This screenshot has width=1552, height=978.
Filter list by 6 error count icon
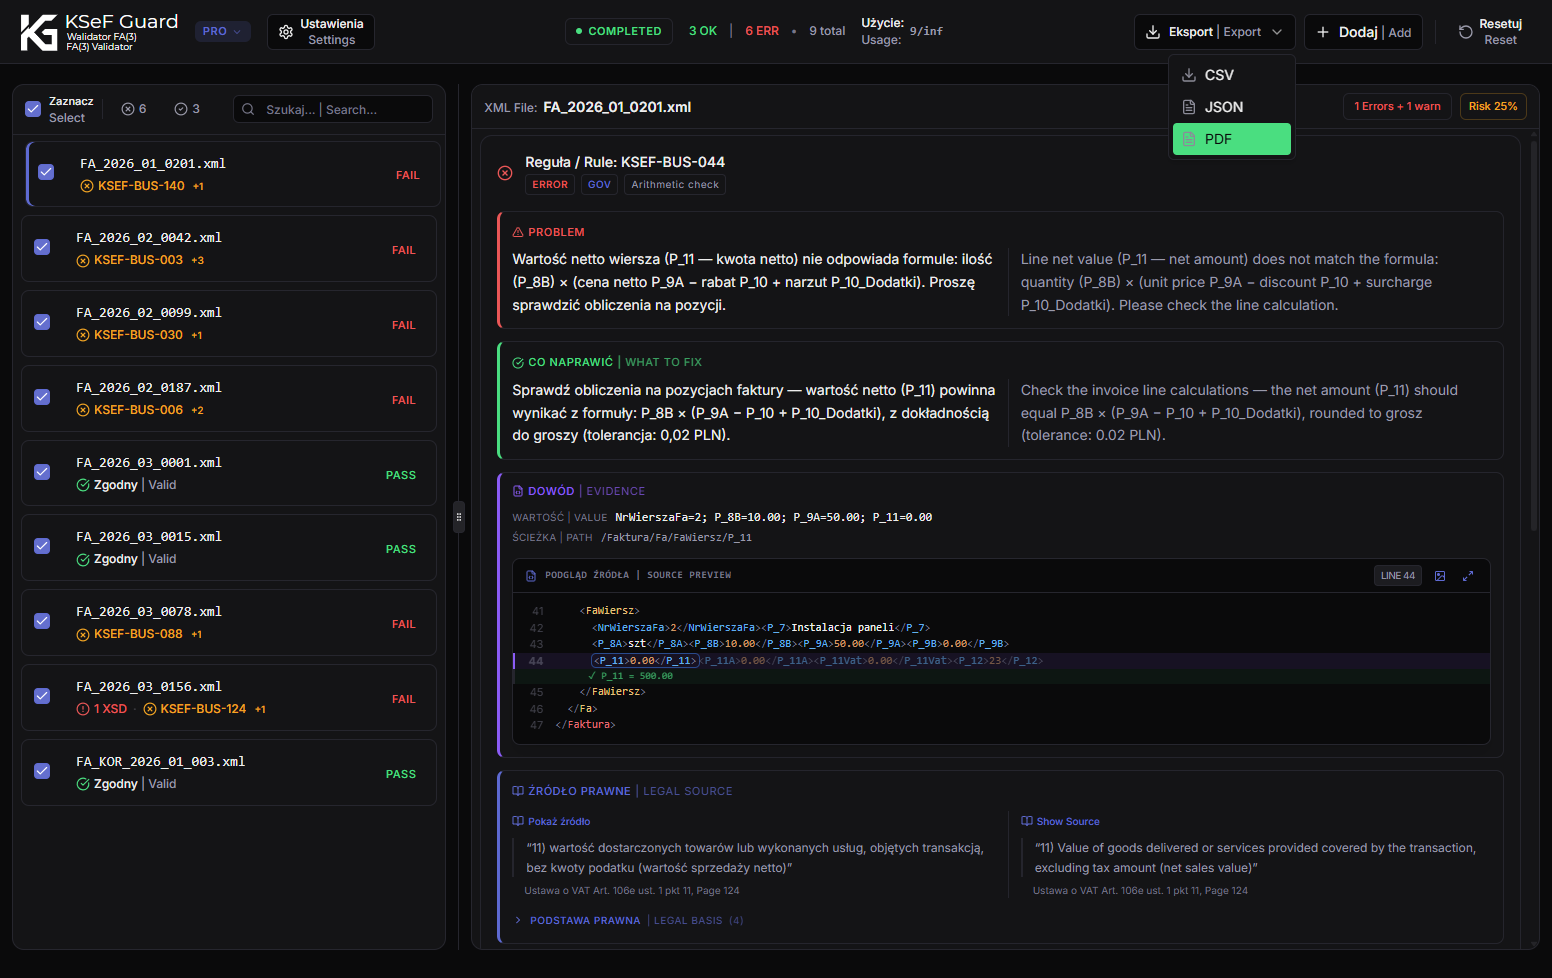[x=128, y=109]
